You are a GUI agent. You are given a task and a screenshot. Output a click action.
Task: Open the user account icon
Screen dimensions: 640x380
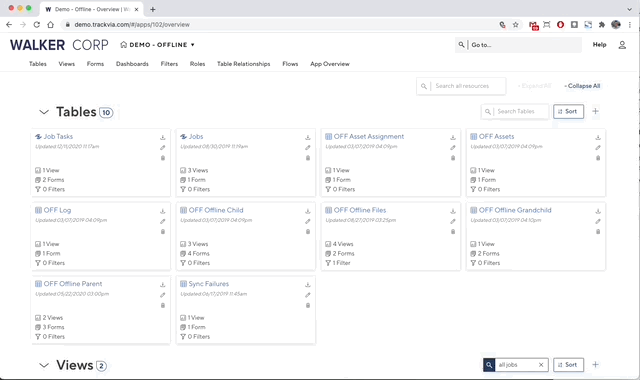coord(622,45)
